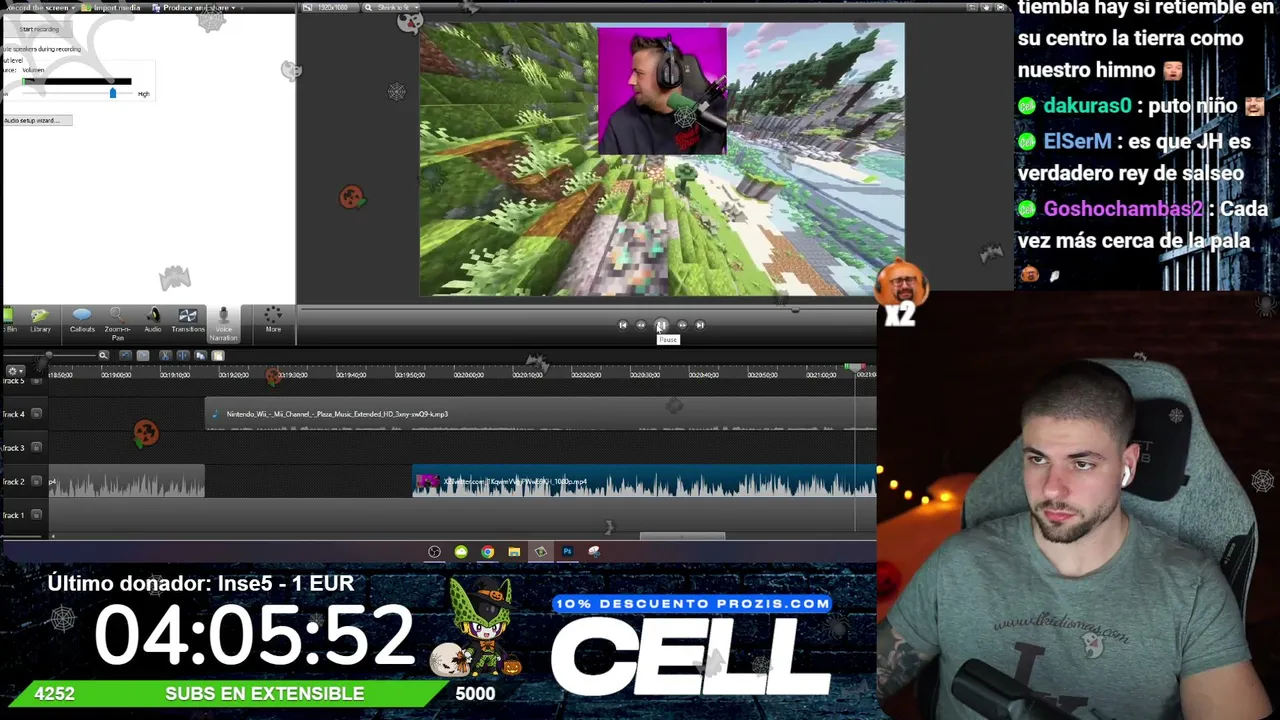The image size is (1280, 720).
Task: Click the Cut scissors icon
Action: (166, 355)
